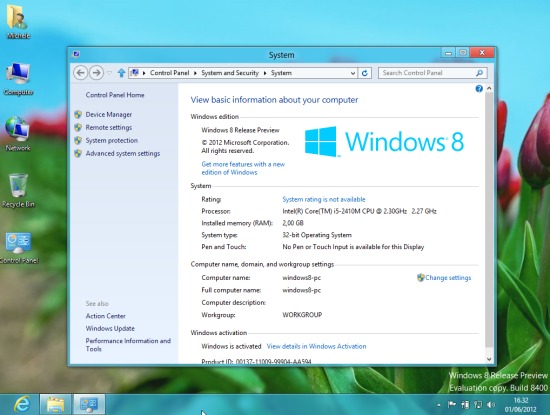Open Device Manager link

tap(109, 115)
